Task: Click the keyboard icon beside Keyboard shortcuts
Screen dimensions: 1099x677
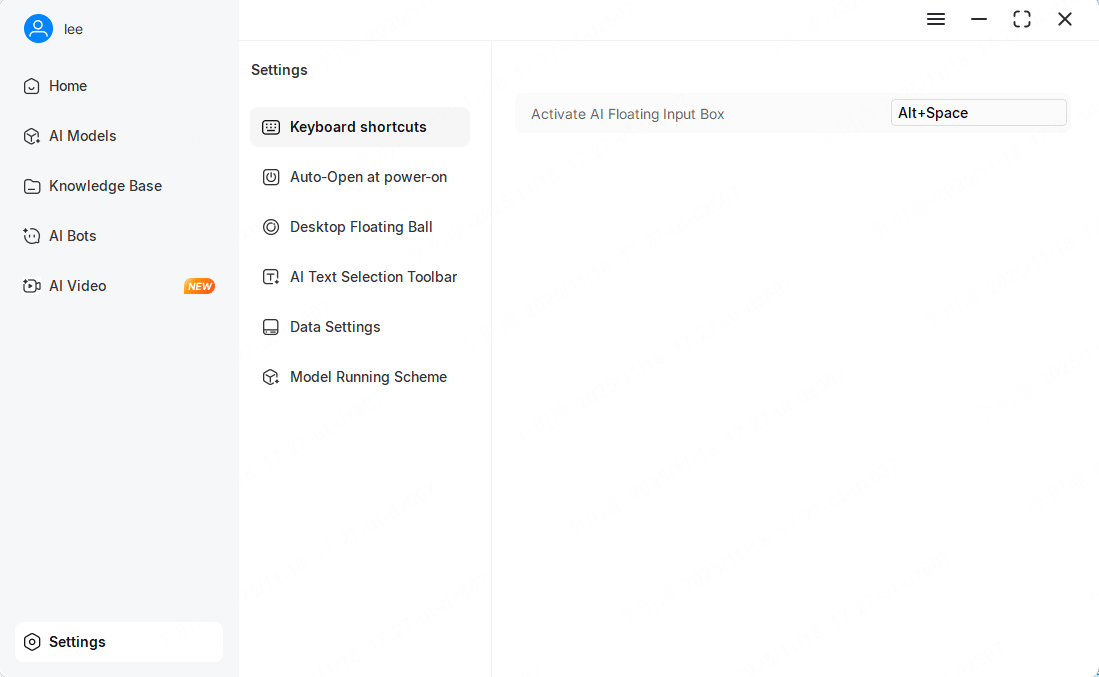Action: pos(271,127)
